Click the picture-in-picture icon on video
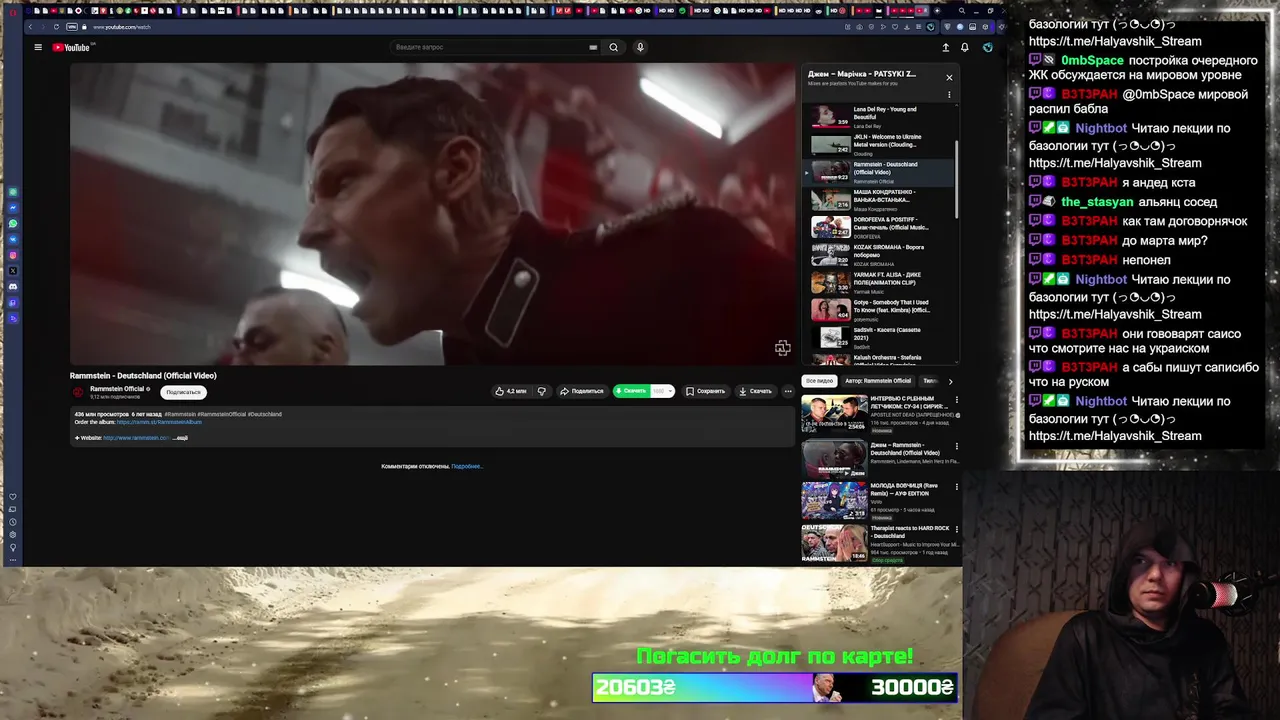 [782, 348]
